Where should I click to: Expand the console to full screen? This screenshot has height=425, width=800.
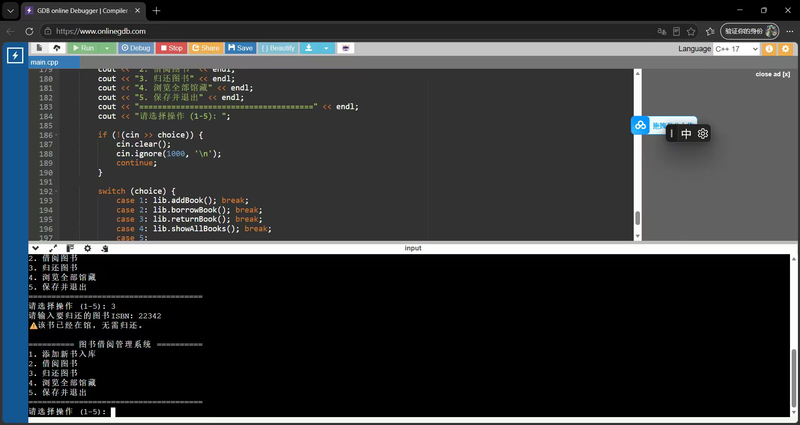[x=53, y=248]
